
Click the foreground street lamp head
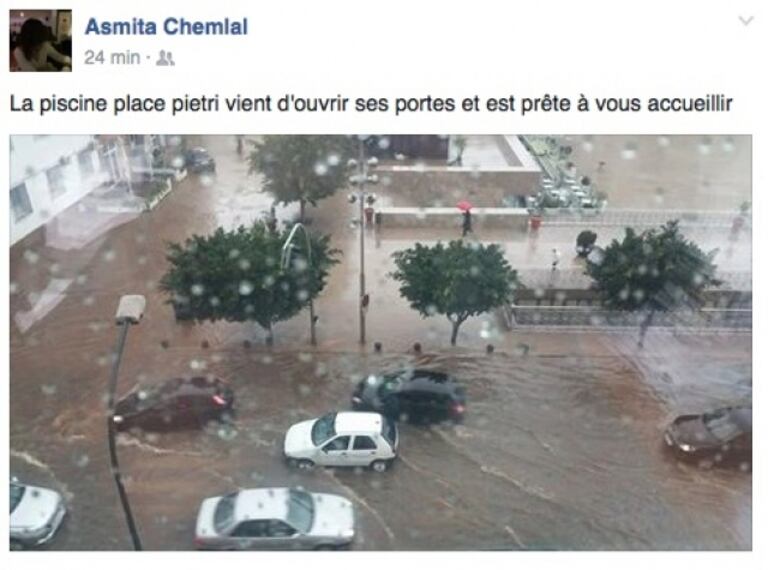coord(130,309)
